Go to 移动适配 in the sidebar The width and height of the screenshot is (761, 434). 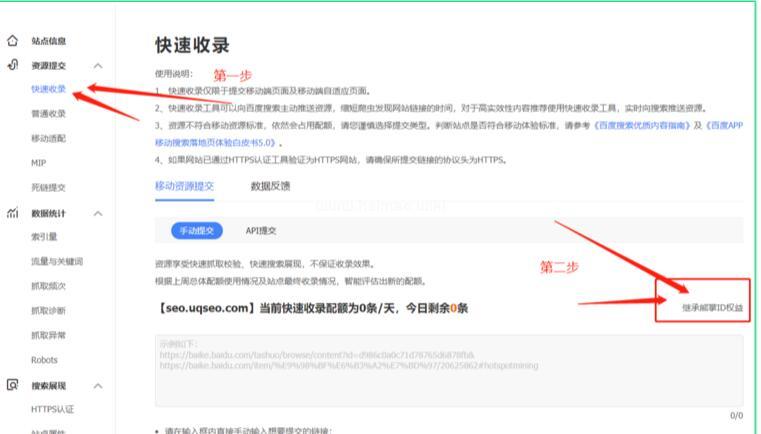(x=49, y=138)
